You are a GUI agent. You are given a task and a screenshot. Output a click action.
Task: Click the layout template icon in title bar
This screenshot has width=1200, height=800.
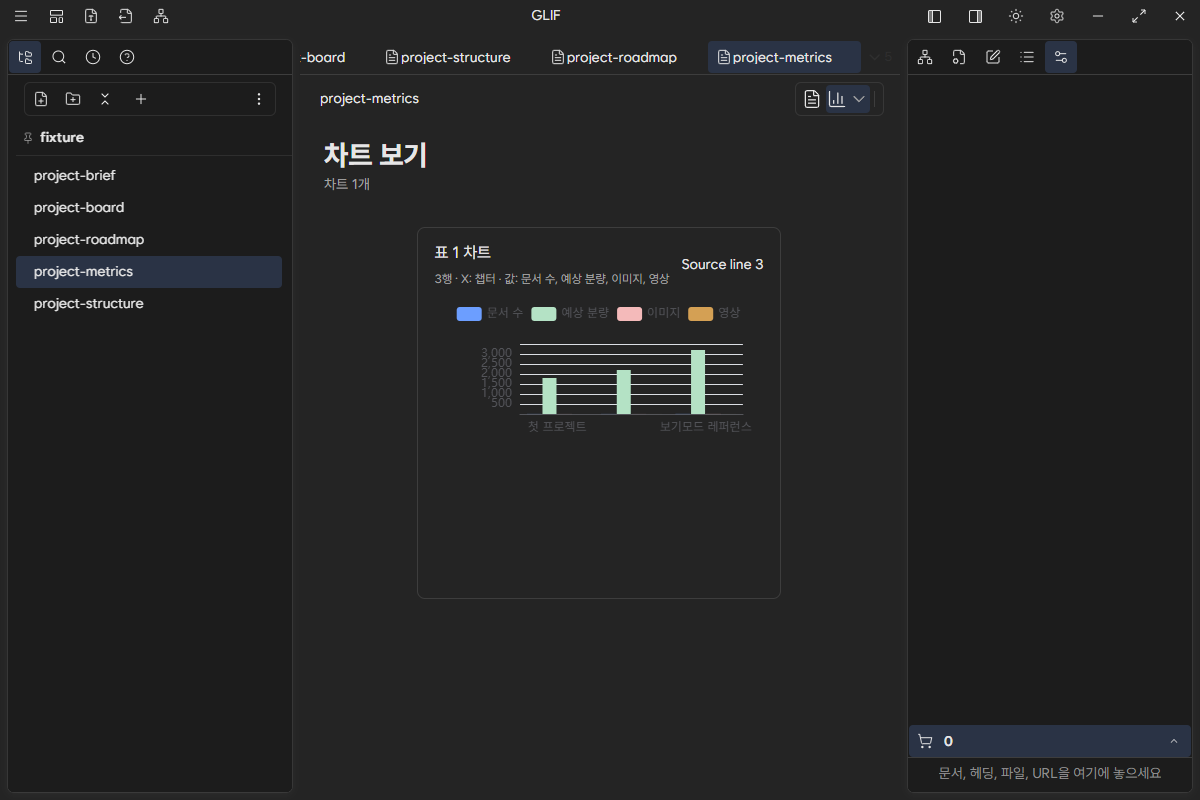[x=57, y=16]
